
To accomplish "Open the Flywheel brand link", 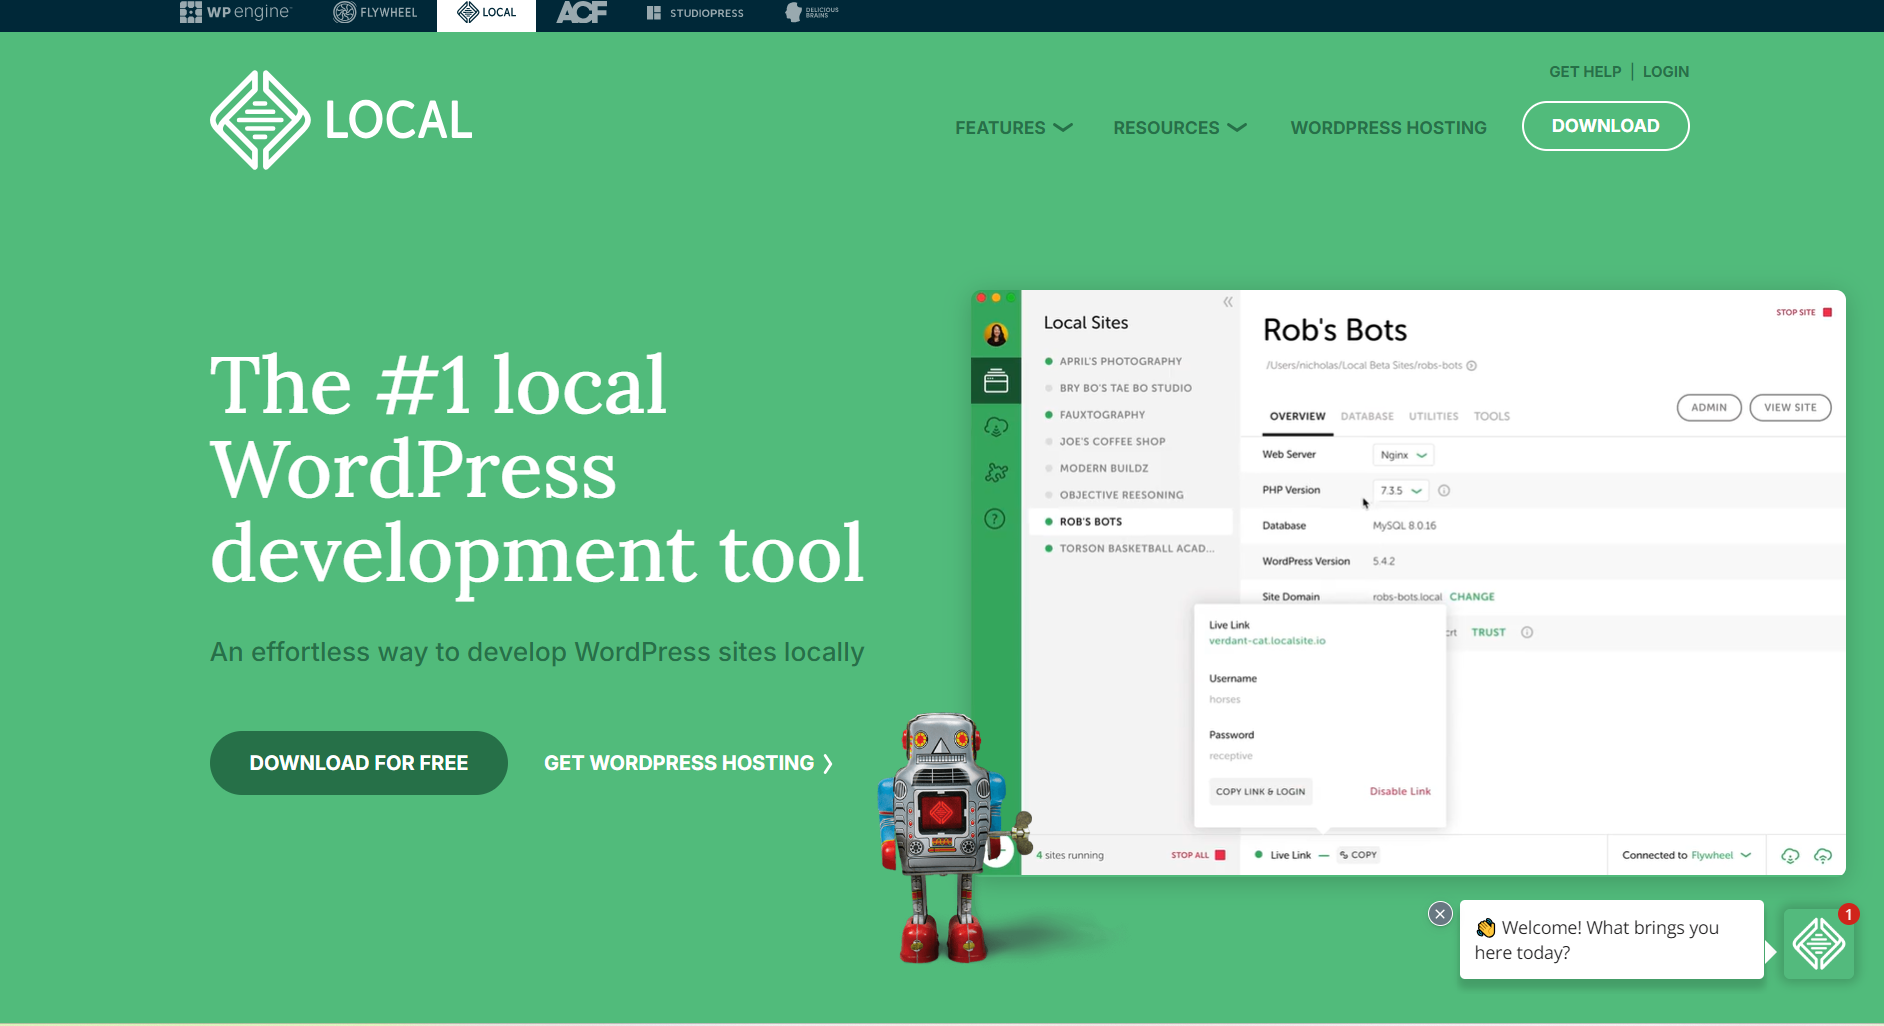I will click(375, 12).
